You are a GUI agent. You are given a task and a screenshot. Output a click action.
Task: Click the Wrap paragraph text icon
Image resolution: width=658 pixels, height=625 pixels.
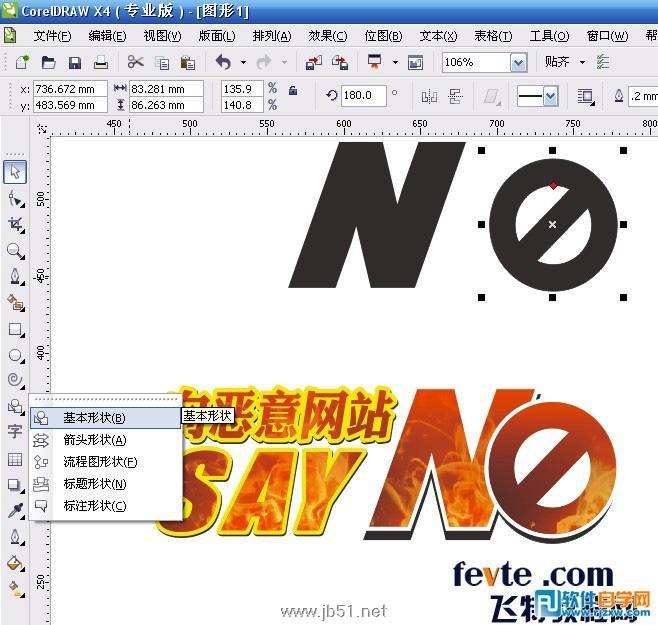point(585,97)
